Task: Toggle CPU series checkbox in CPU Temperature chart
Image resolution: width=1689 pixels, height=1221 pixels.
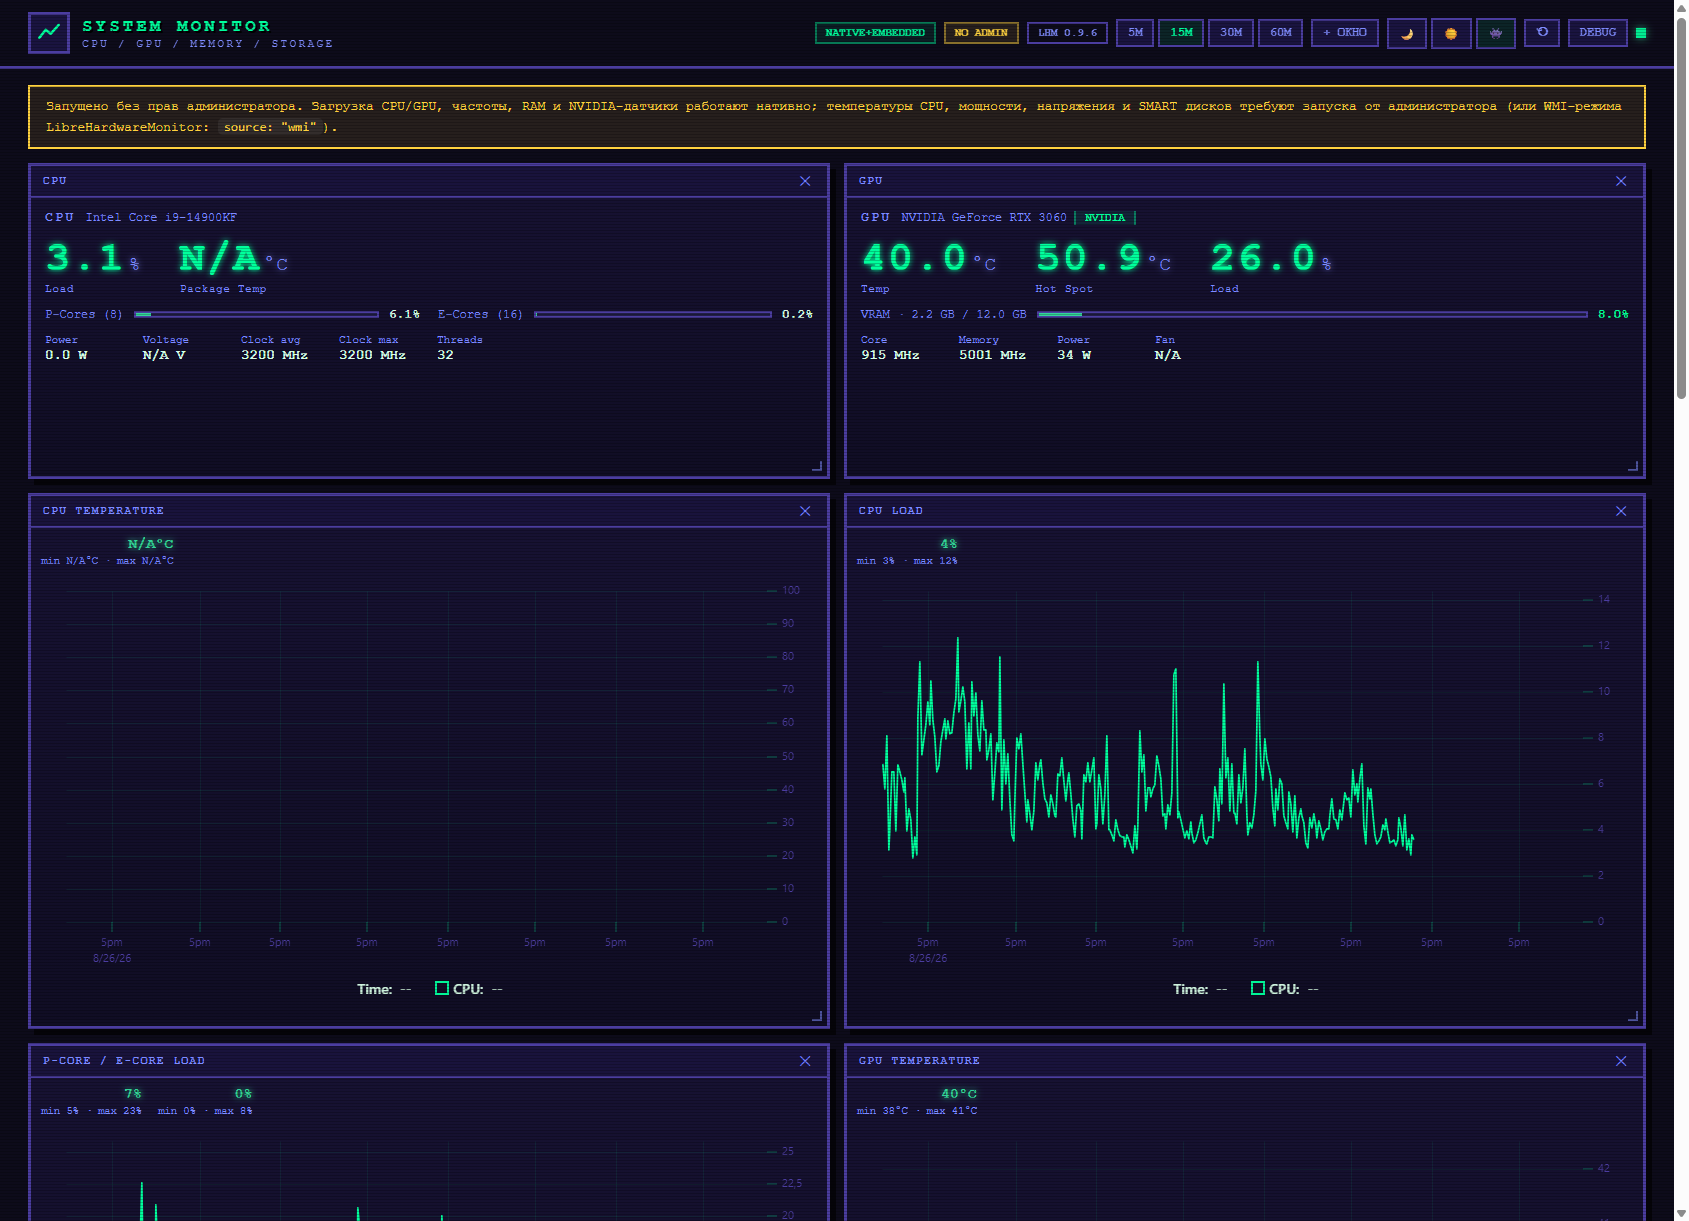Action: click(442, 988)
